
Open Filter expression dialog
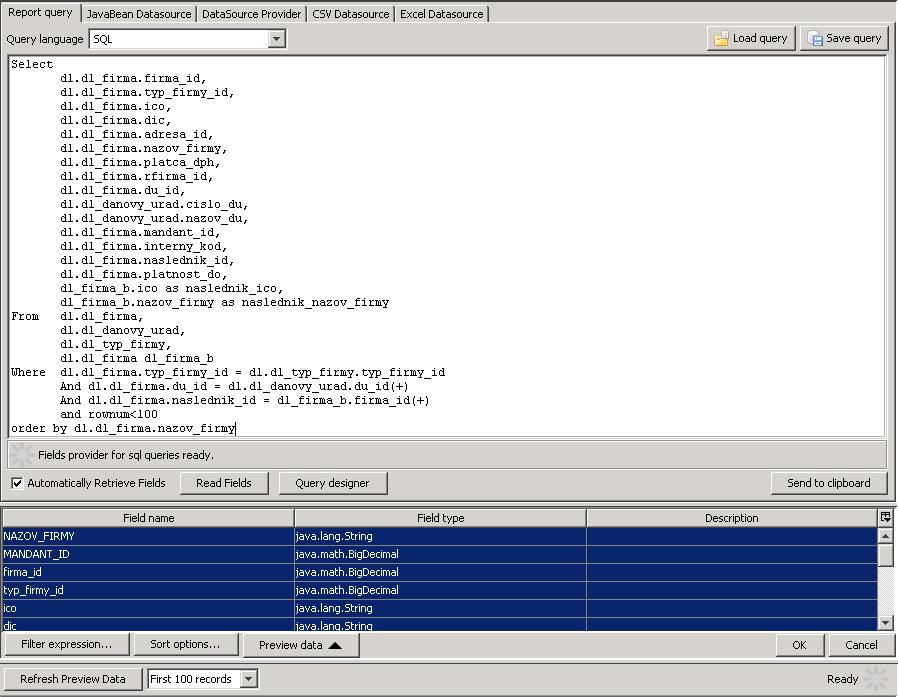pos(66,644)
